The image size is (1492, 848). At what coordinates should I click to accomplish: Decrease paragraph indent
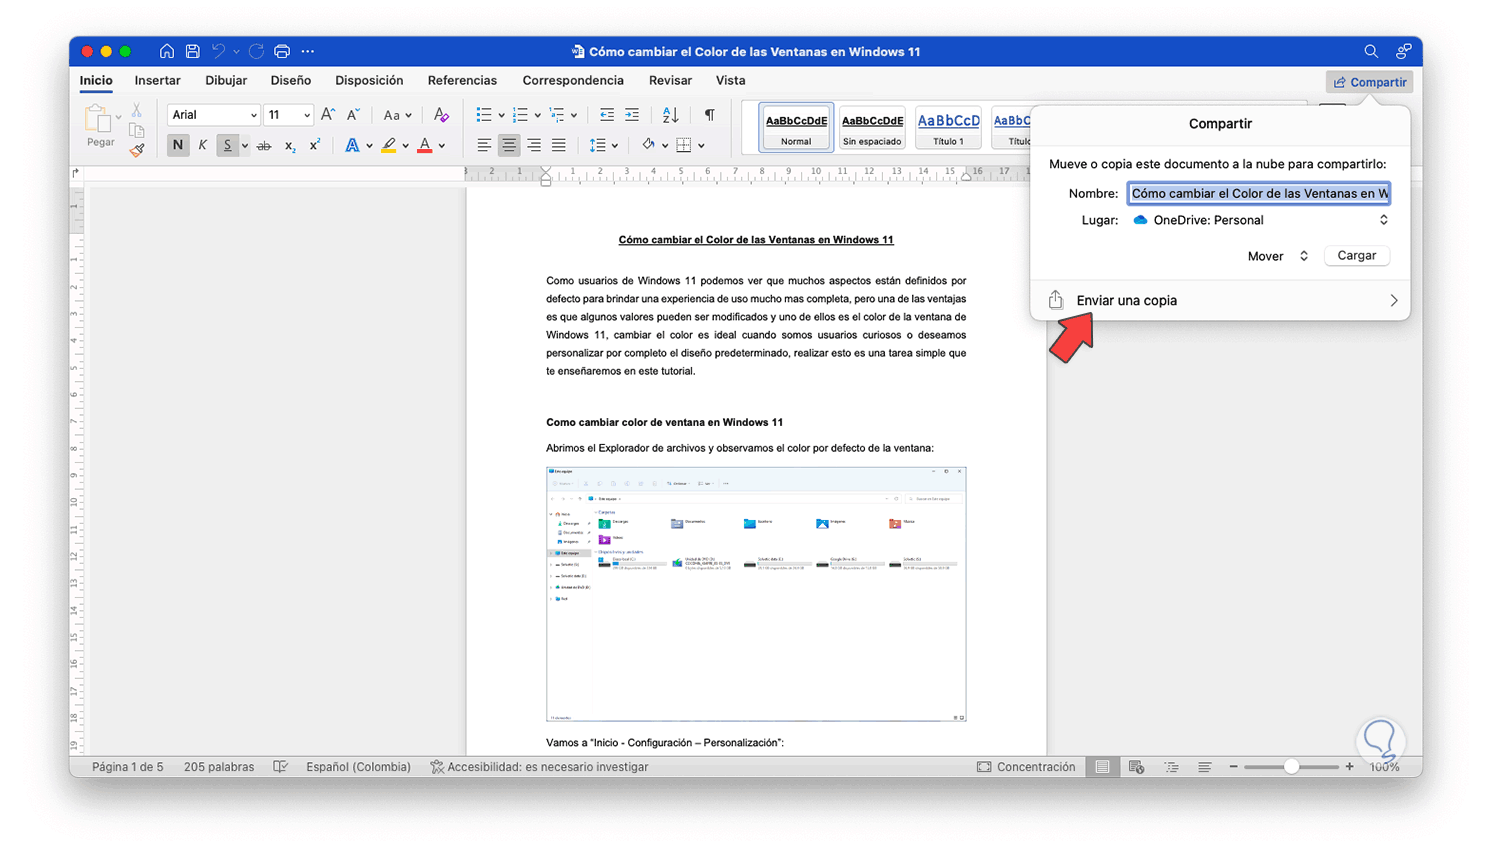point(607,115)
